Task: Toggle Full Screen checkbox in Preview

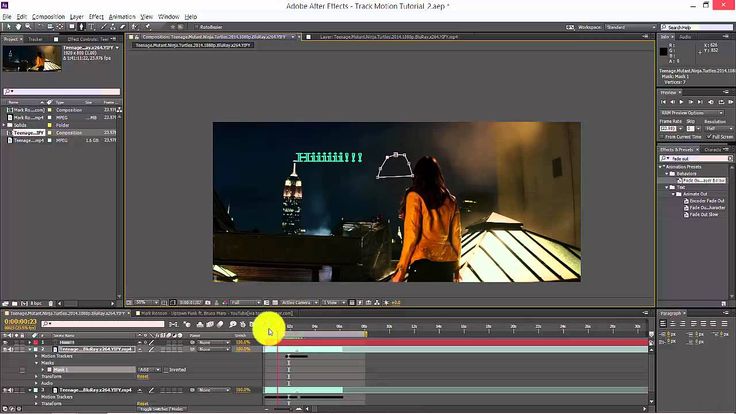Action: tap(707, 136)
